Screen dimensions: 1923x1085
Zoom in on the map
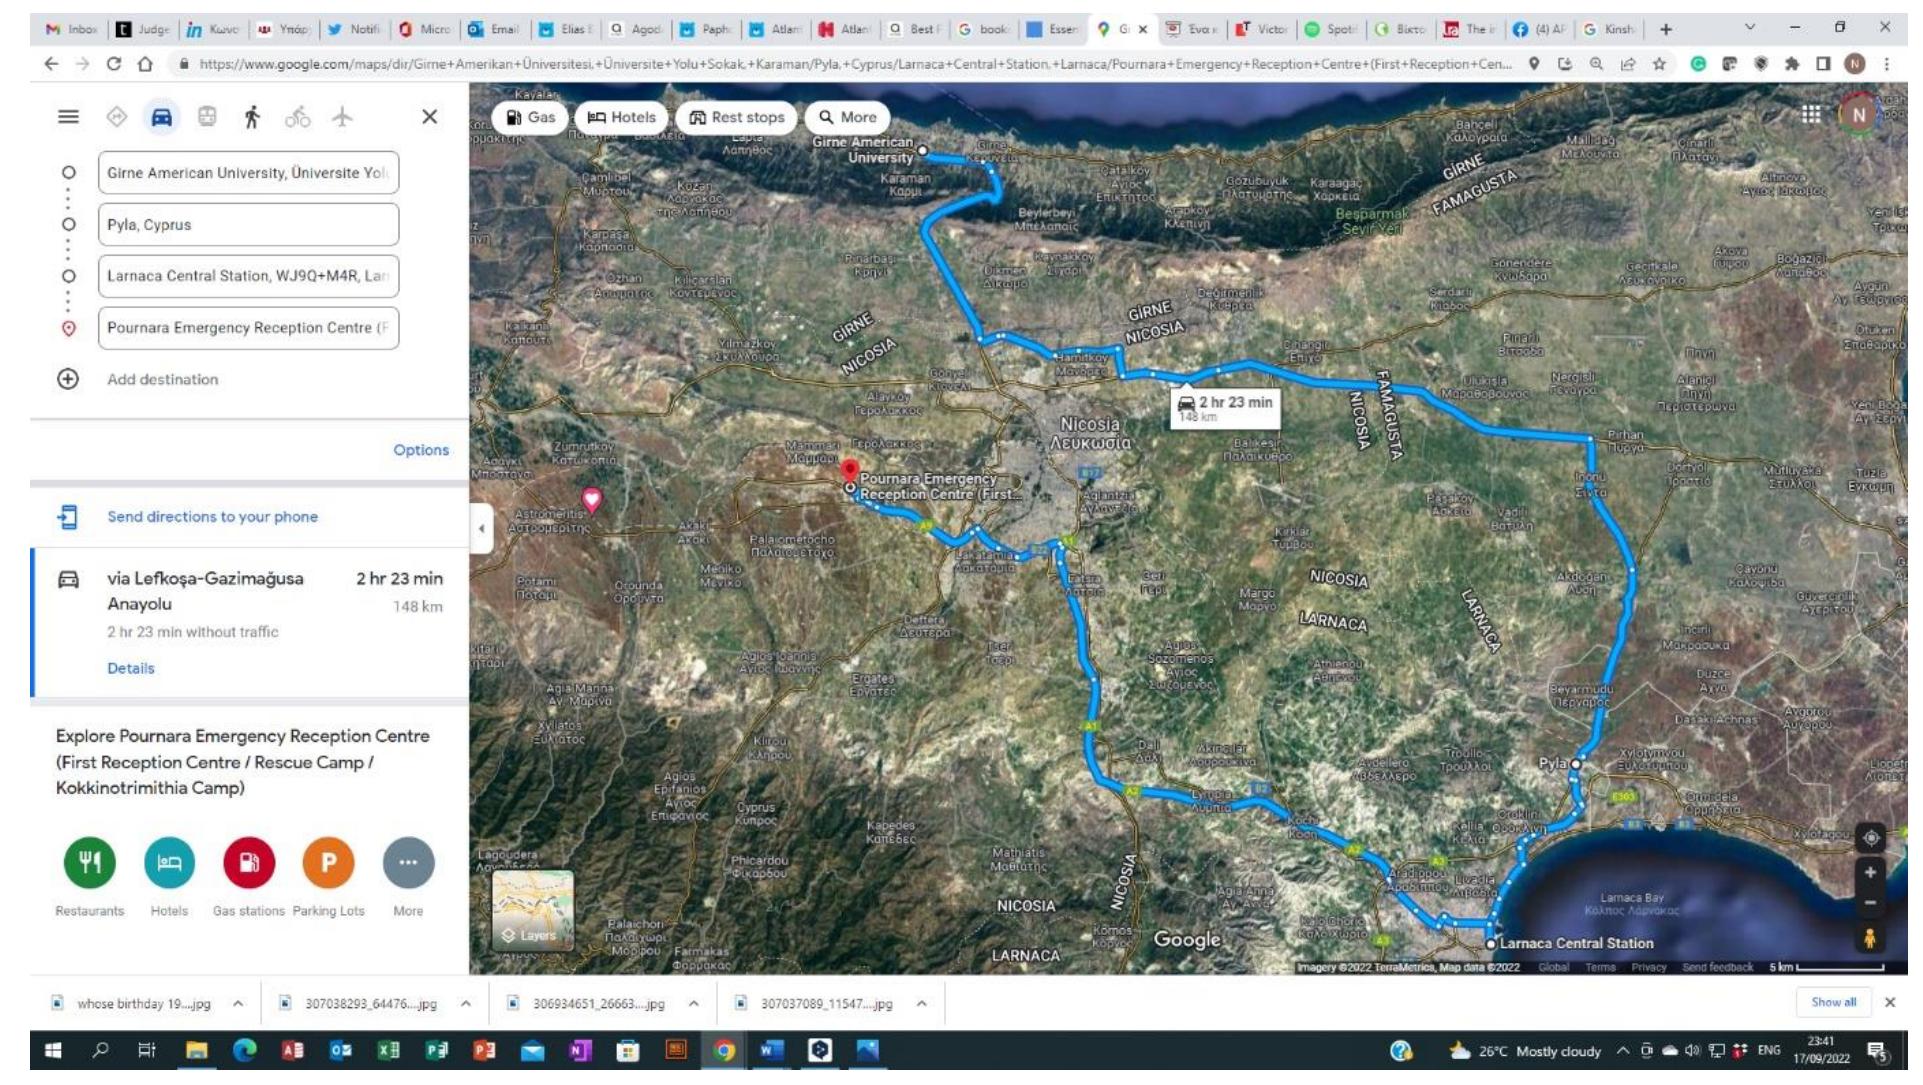click(1869, 873)
